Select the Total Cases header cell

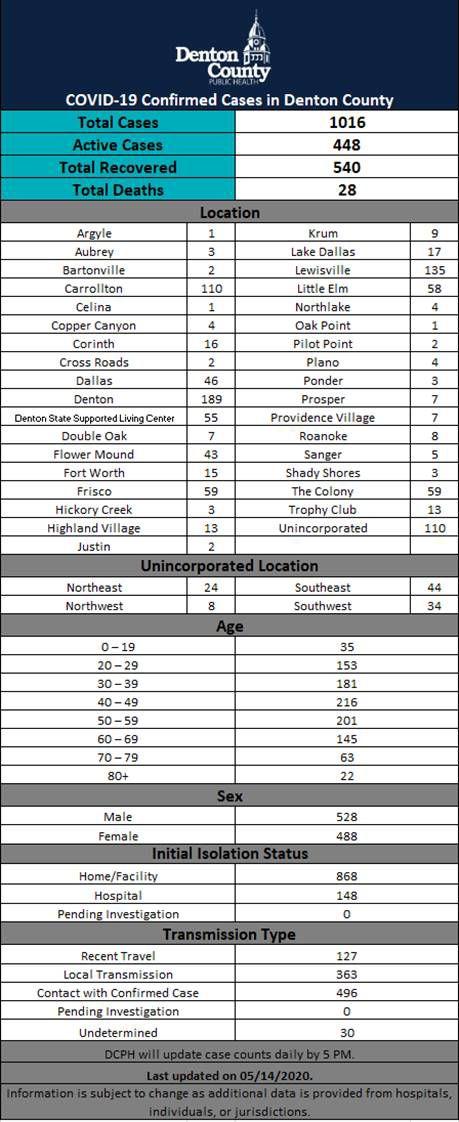(x=117, y=122)
